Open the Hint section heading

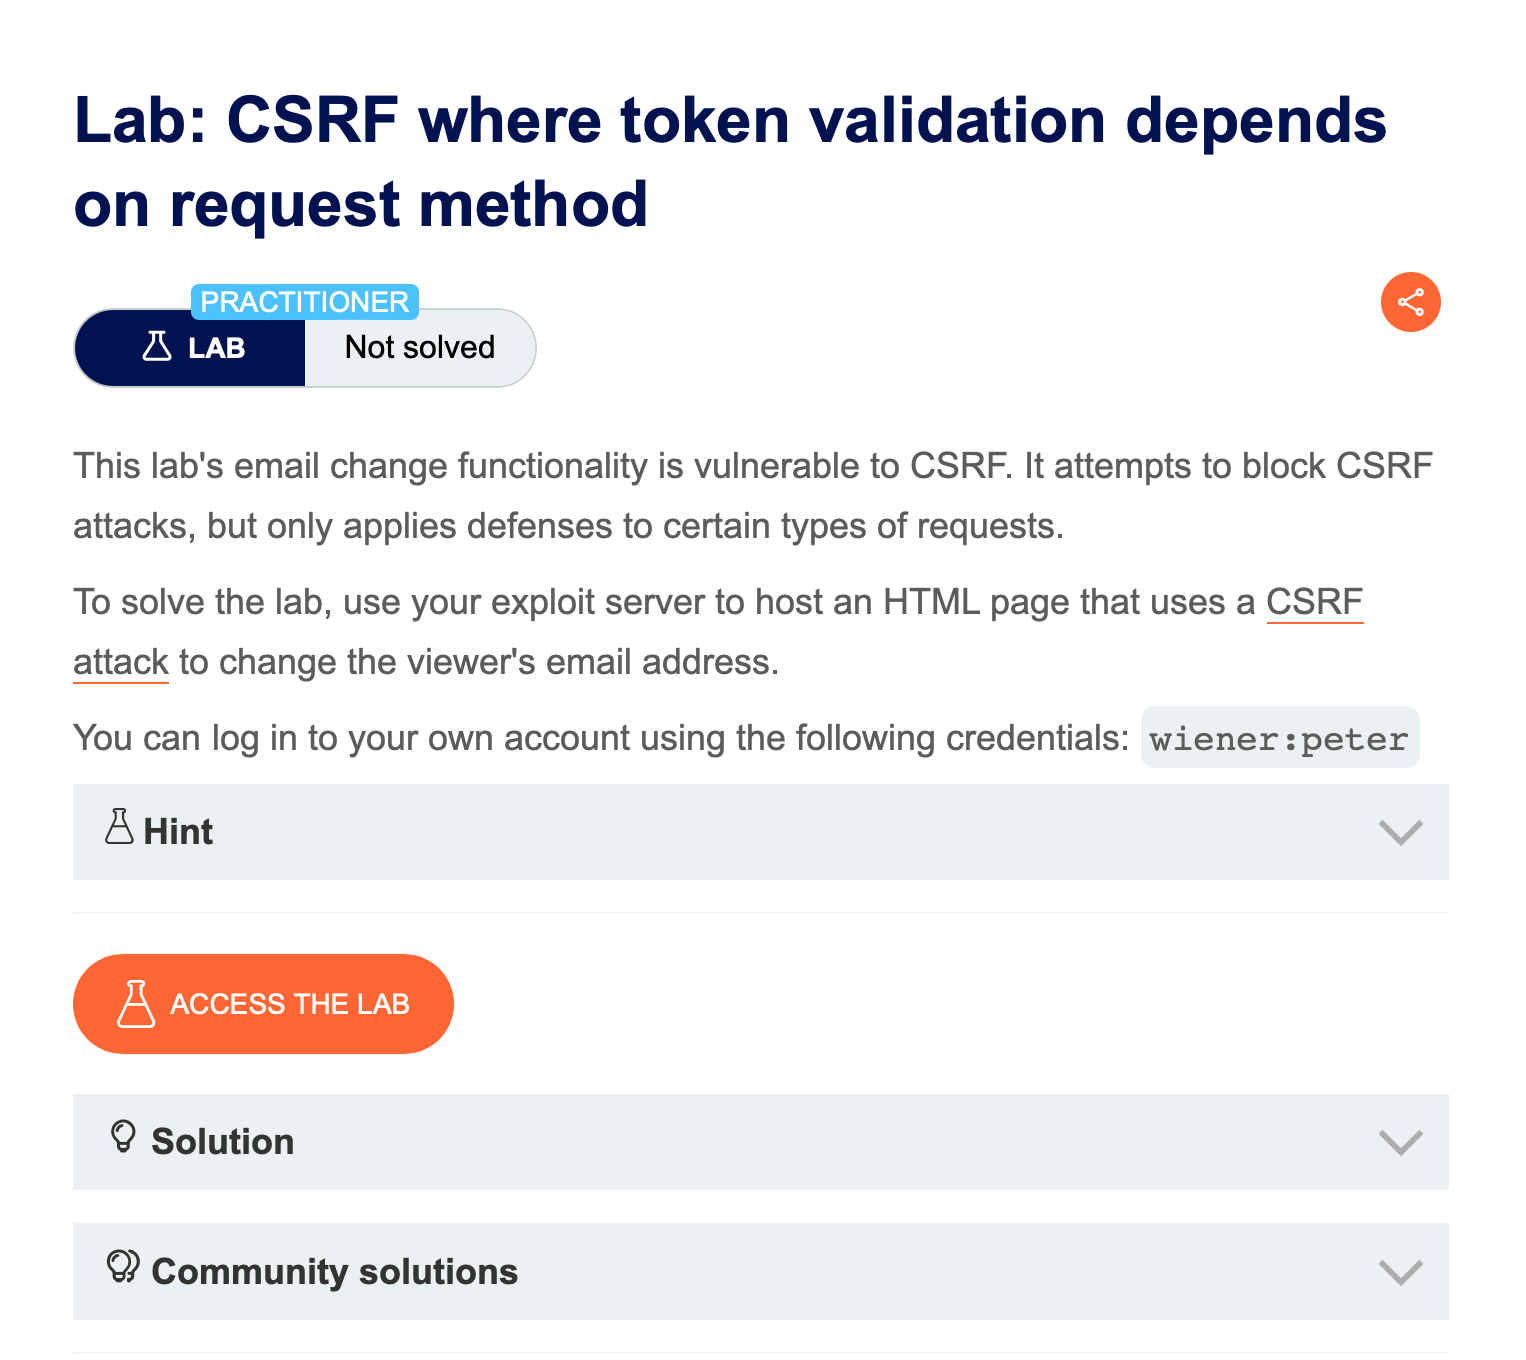coord(178,832)
